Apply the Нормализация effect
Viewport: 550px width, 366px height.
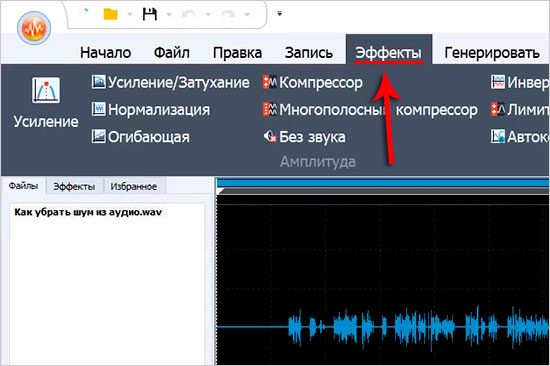pos(151,109)
